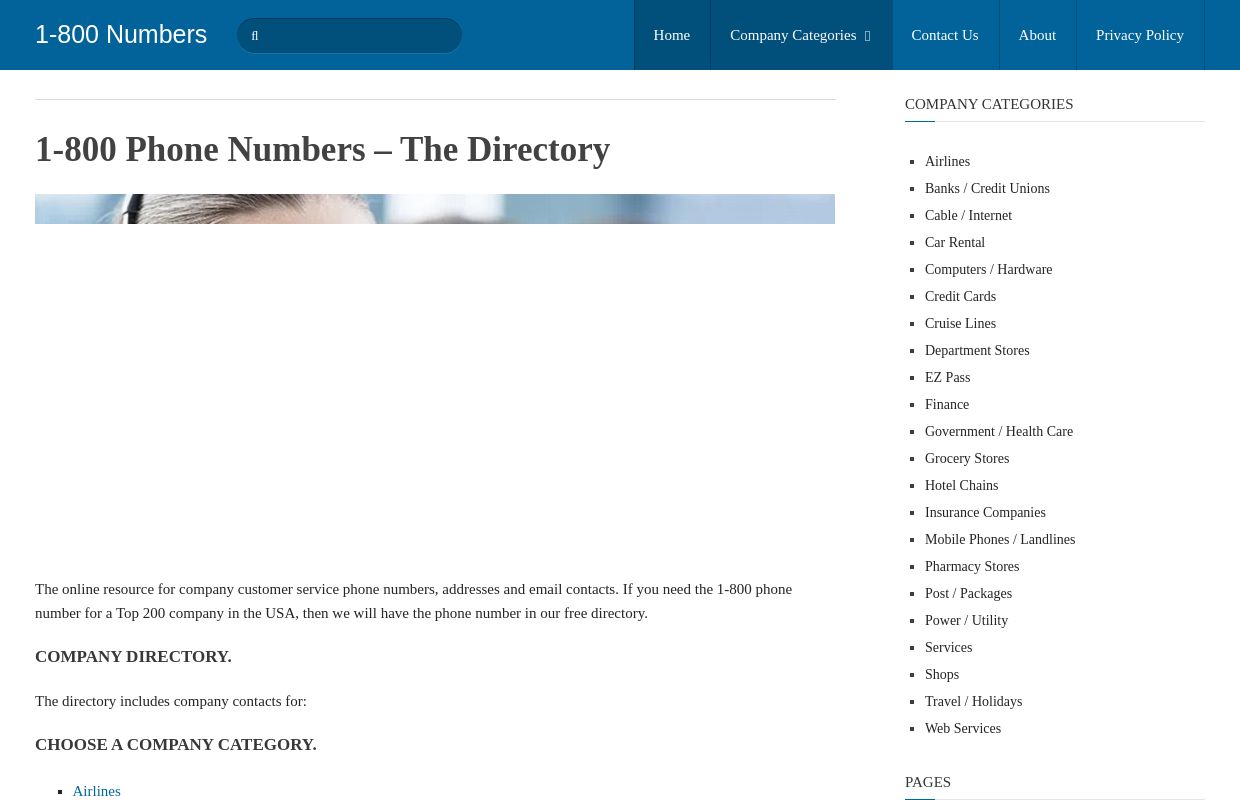
Task: Open Department Stores category
Action: 977,351
